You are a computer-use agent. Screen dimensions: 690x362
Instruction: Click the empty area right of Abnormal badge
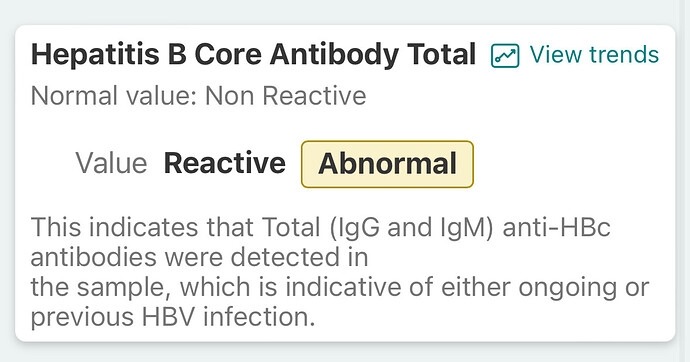tap(572, 164)
